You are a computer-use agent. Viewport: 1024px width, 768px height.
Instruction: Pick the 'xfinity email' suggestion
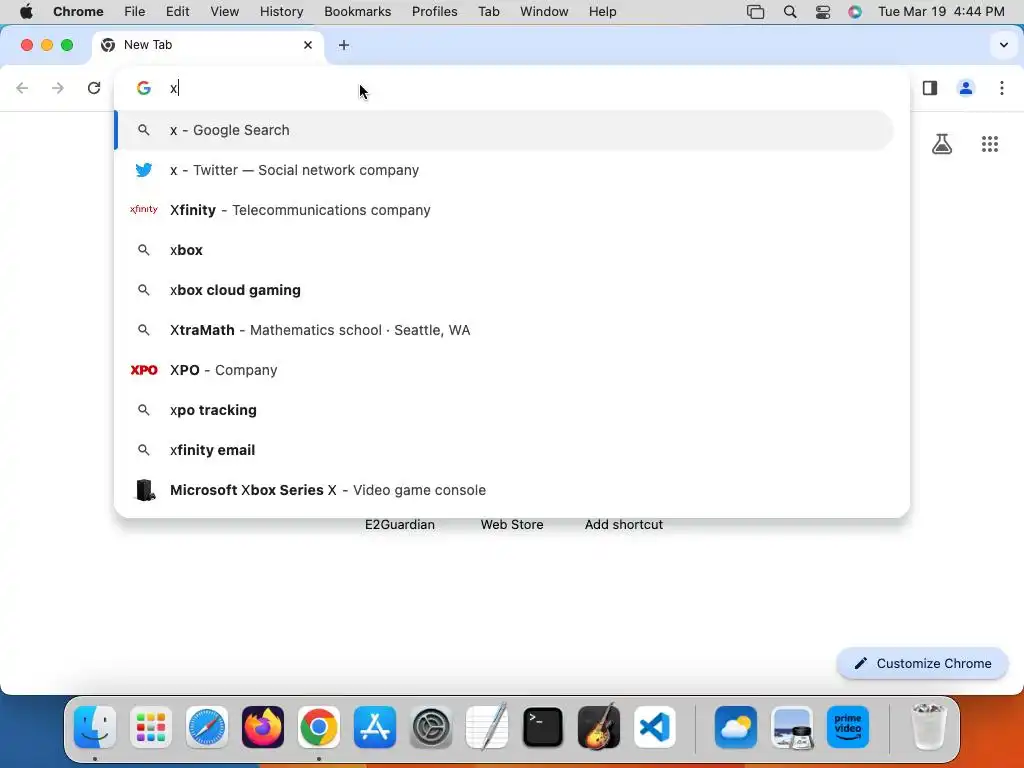tap(505, 450)
